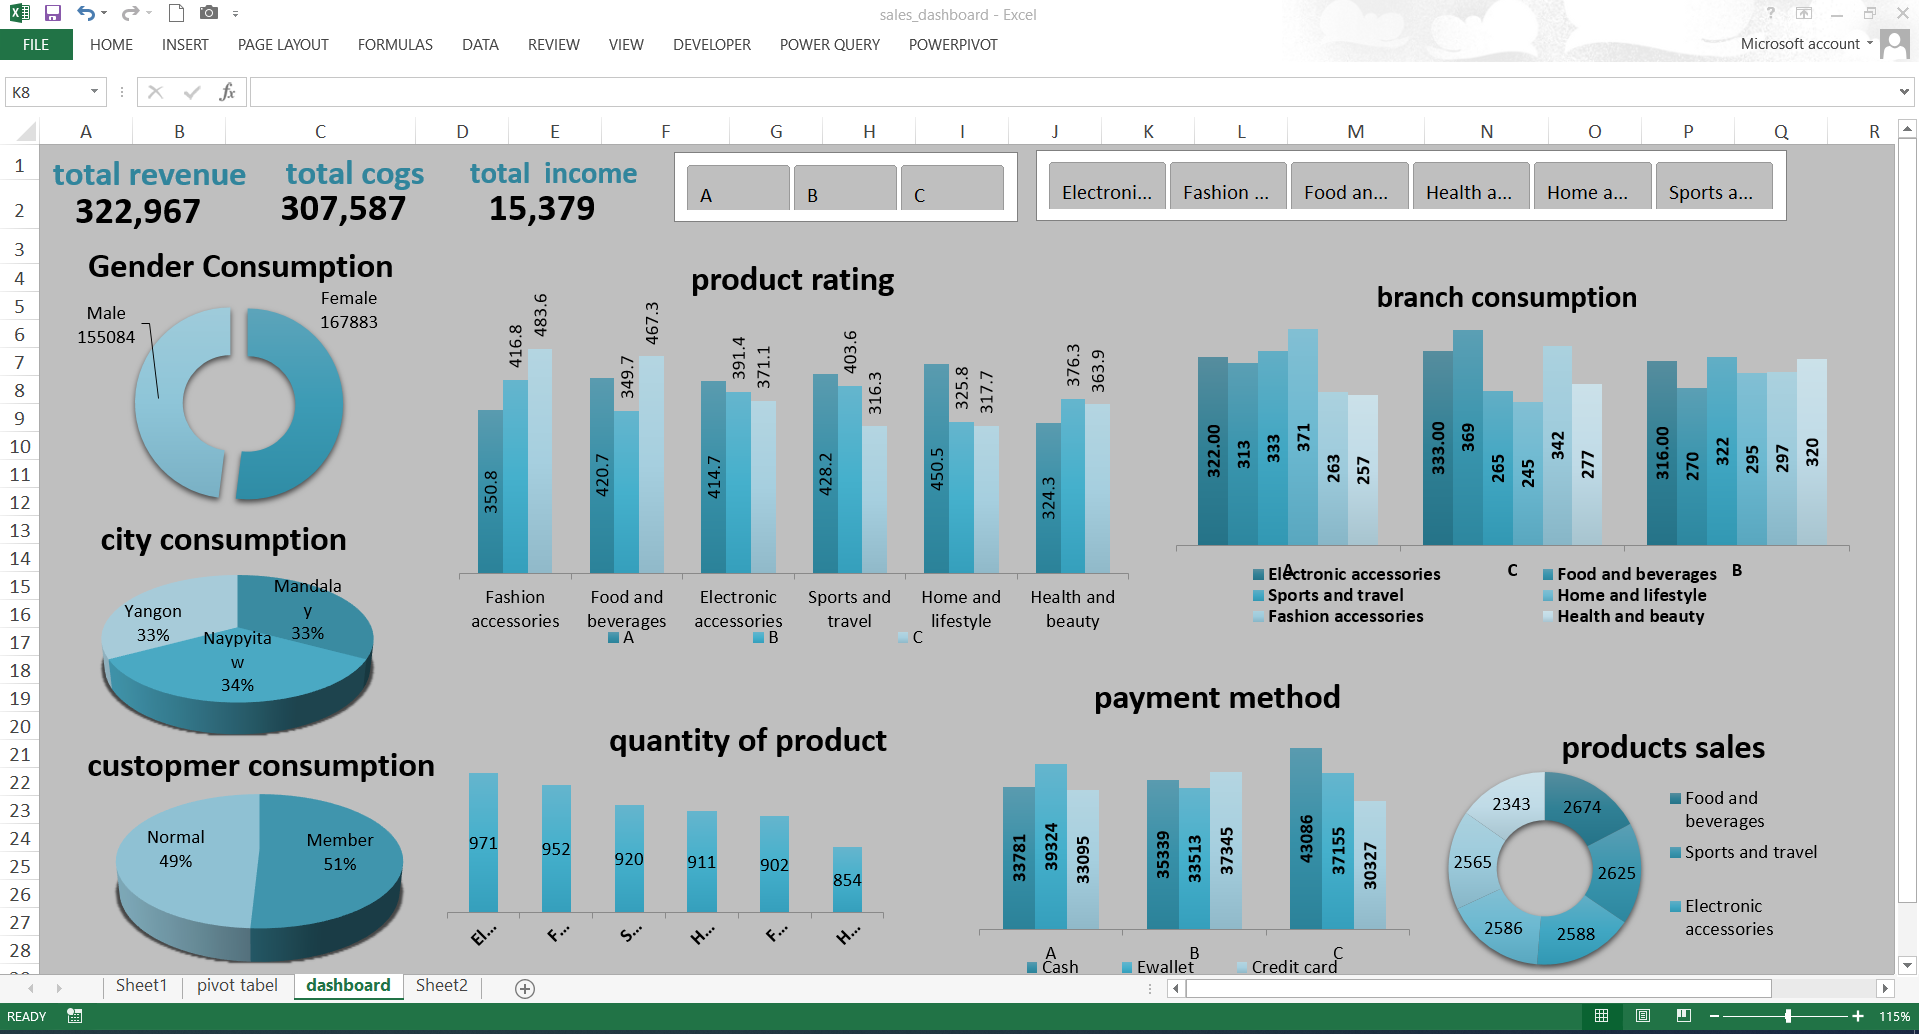The width and height of the screenshot is (1919, 1034).
Task: Add a new sheet with the plus icon
Action: (525, 988)
